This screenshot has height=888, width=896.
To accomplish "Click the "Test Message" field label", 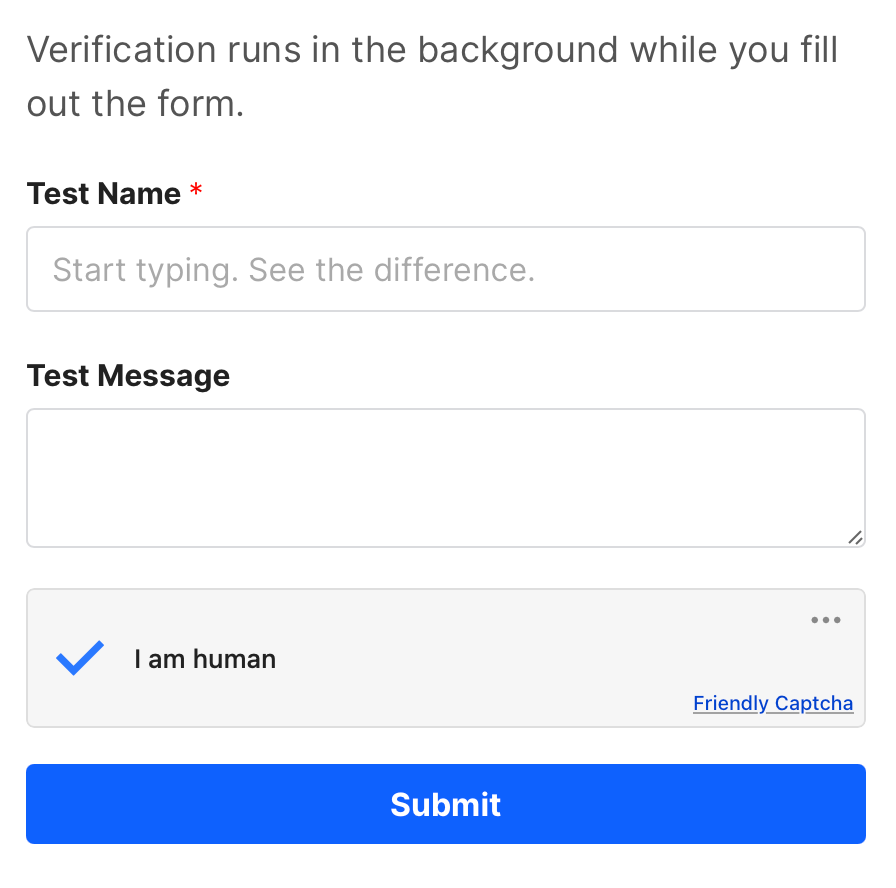I will 128,375.
